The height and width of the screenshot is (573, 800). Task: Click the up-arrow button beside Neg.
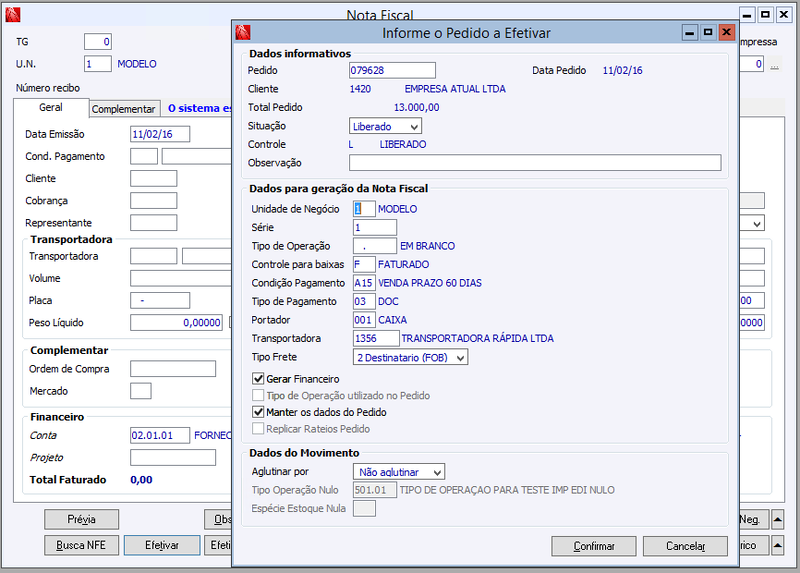[x=778, y=520]
